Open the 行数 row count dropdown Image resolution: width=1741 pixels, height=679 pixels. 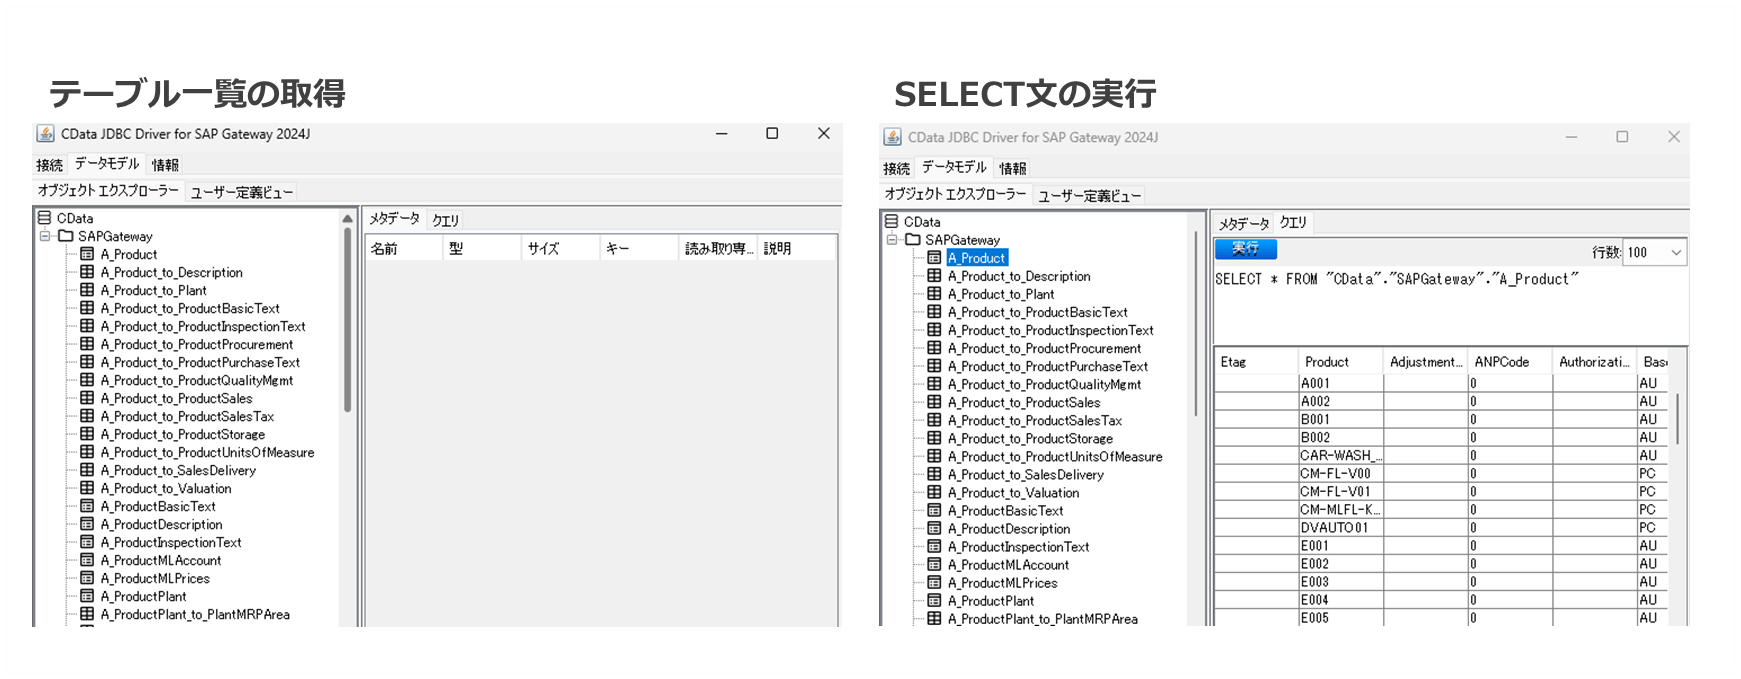tap(1676, 252)
